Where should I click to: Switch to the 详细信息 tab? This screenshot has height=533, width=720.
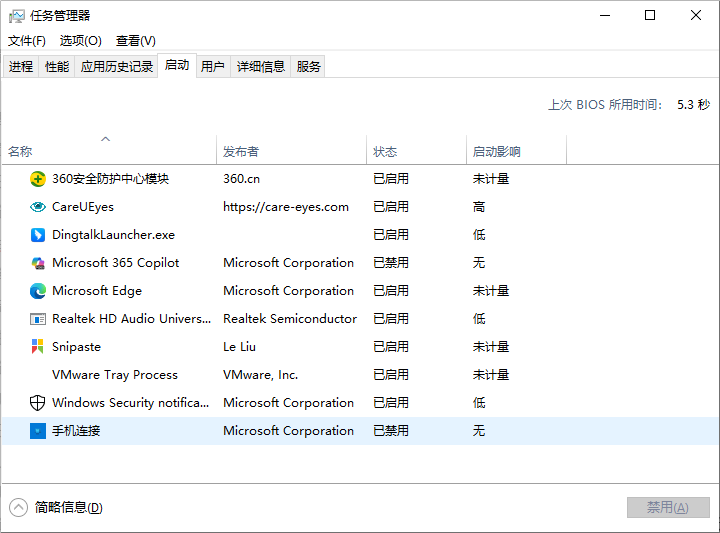pos(260,67)
